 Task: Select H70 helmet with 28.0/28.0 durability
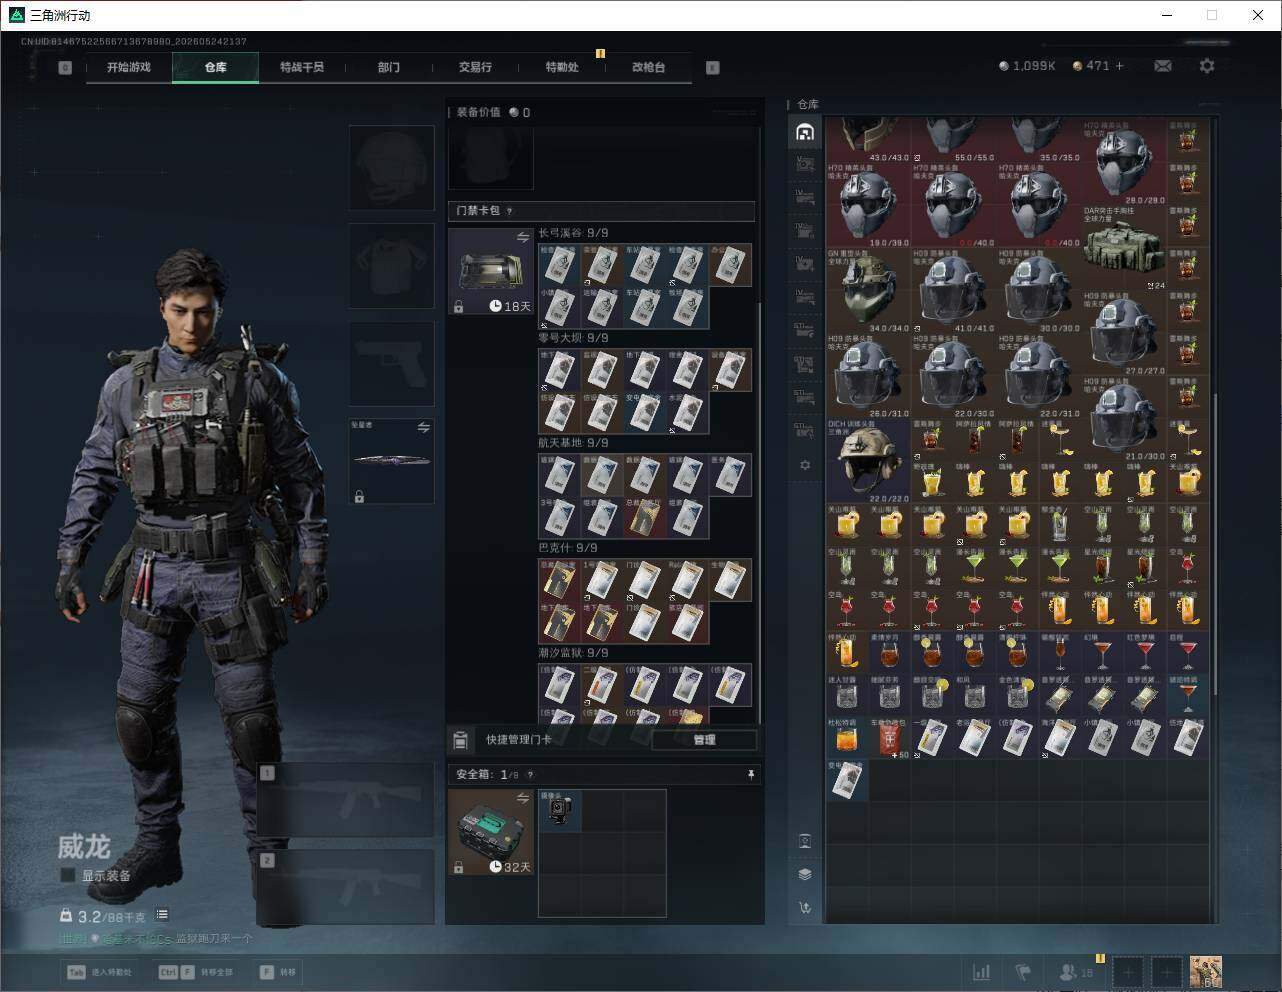pos(1125,163)
